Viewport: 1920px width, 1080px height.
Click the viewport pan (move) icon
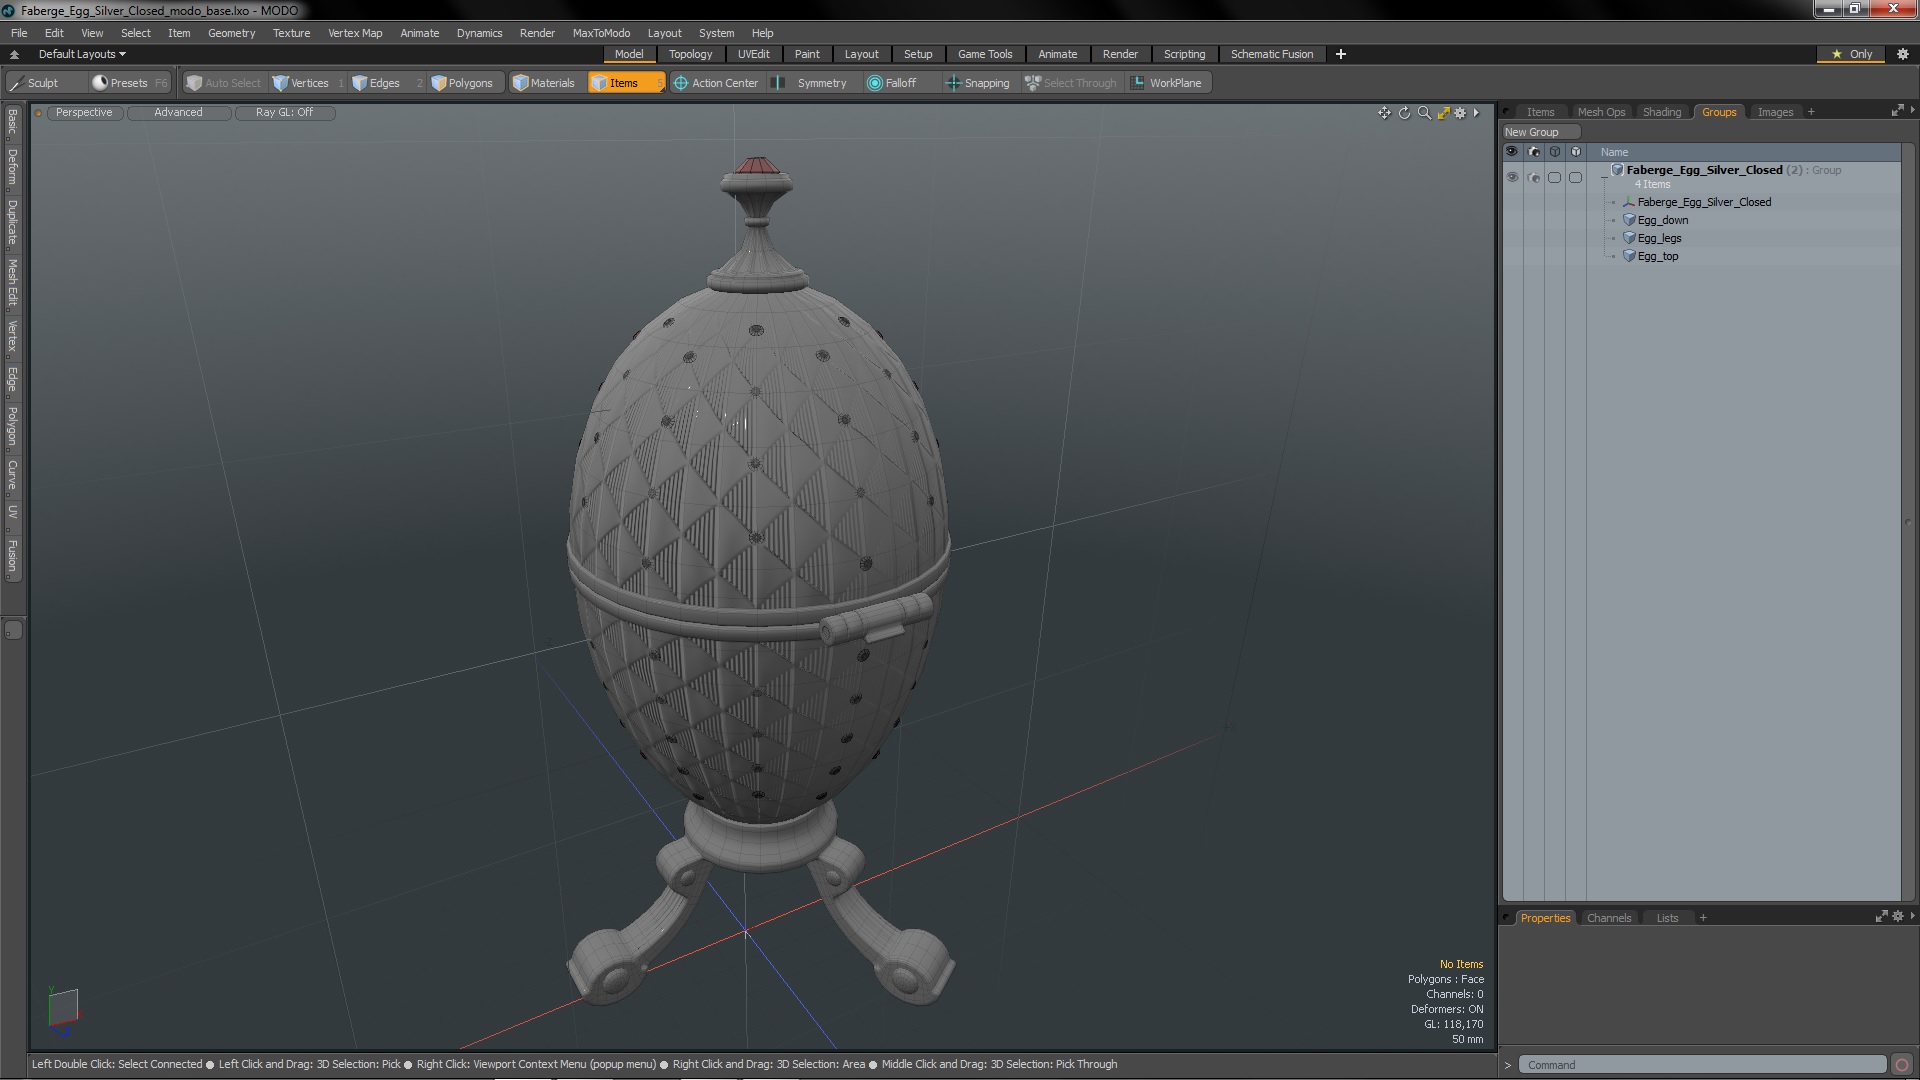[x=1384, y=113]
